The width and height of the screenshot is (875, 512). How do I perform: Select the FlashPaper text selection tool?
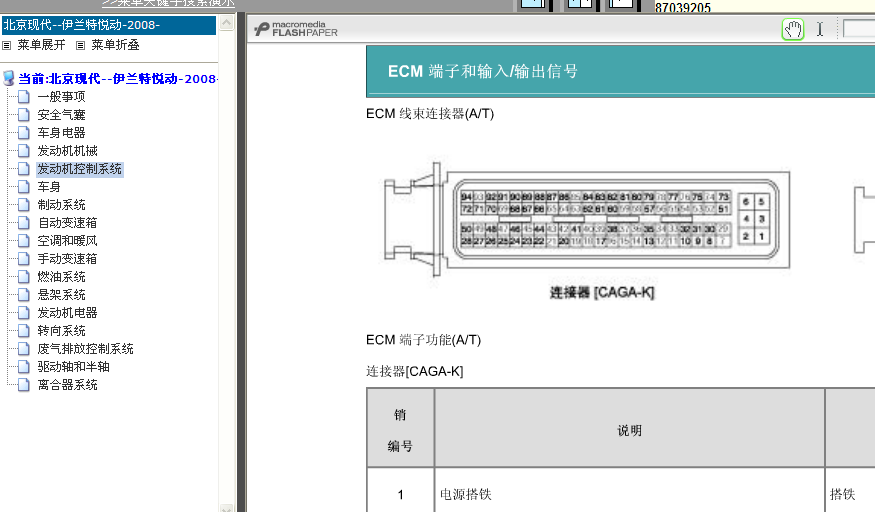point(820,29)
